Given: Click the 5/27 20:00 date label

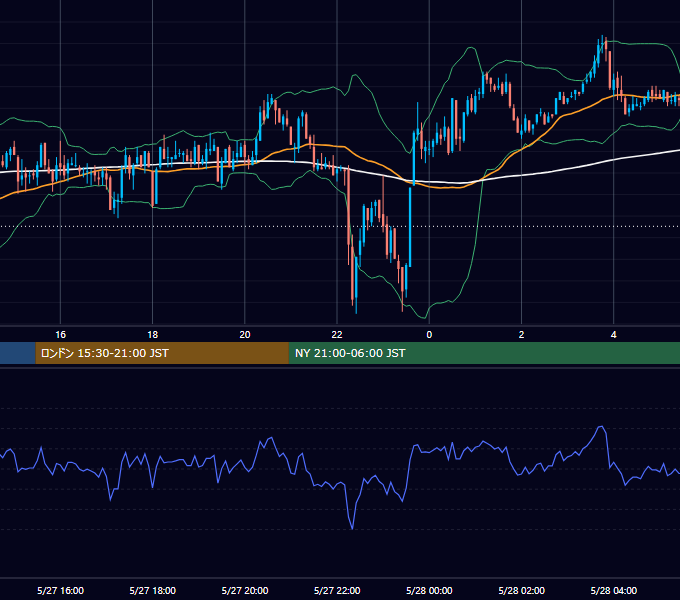Looking at the screenshot, I should pos(245,590).
